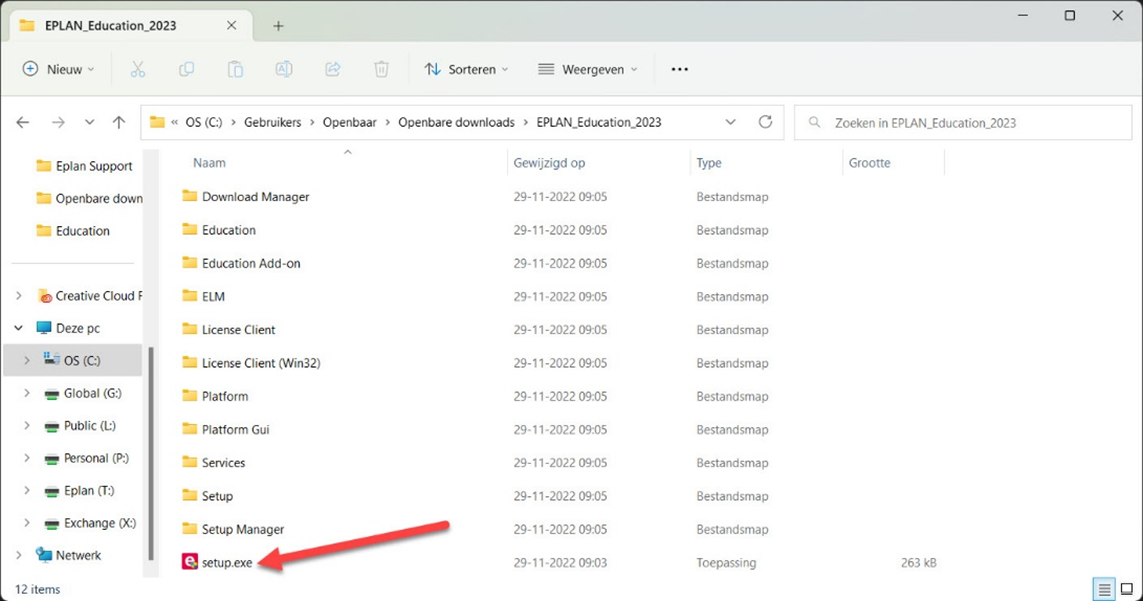Expand the Global (G:) drive node
This screenshot has height=601, width=1143.
27,393
